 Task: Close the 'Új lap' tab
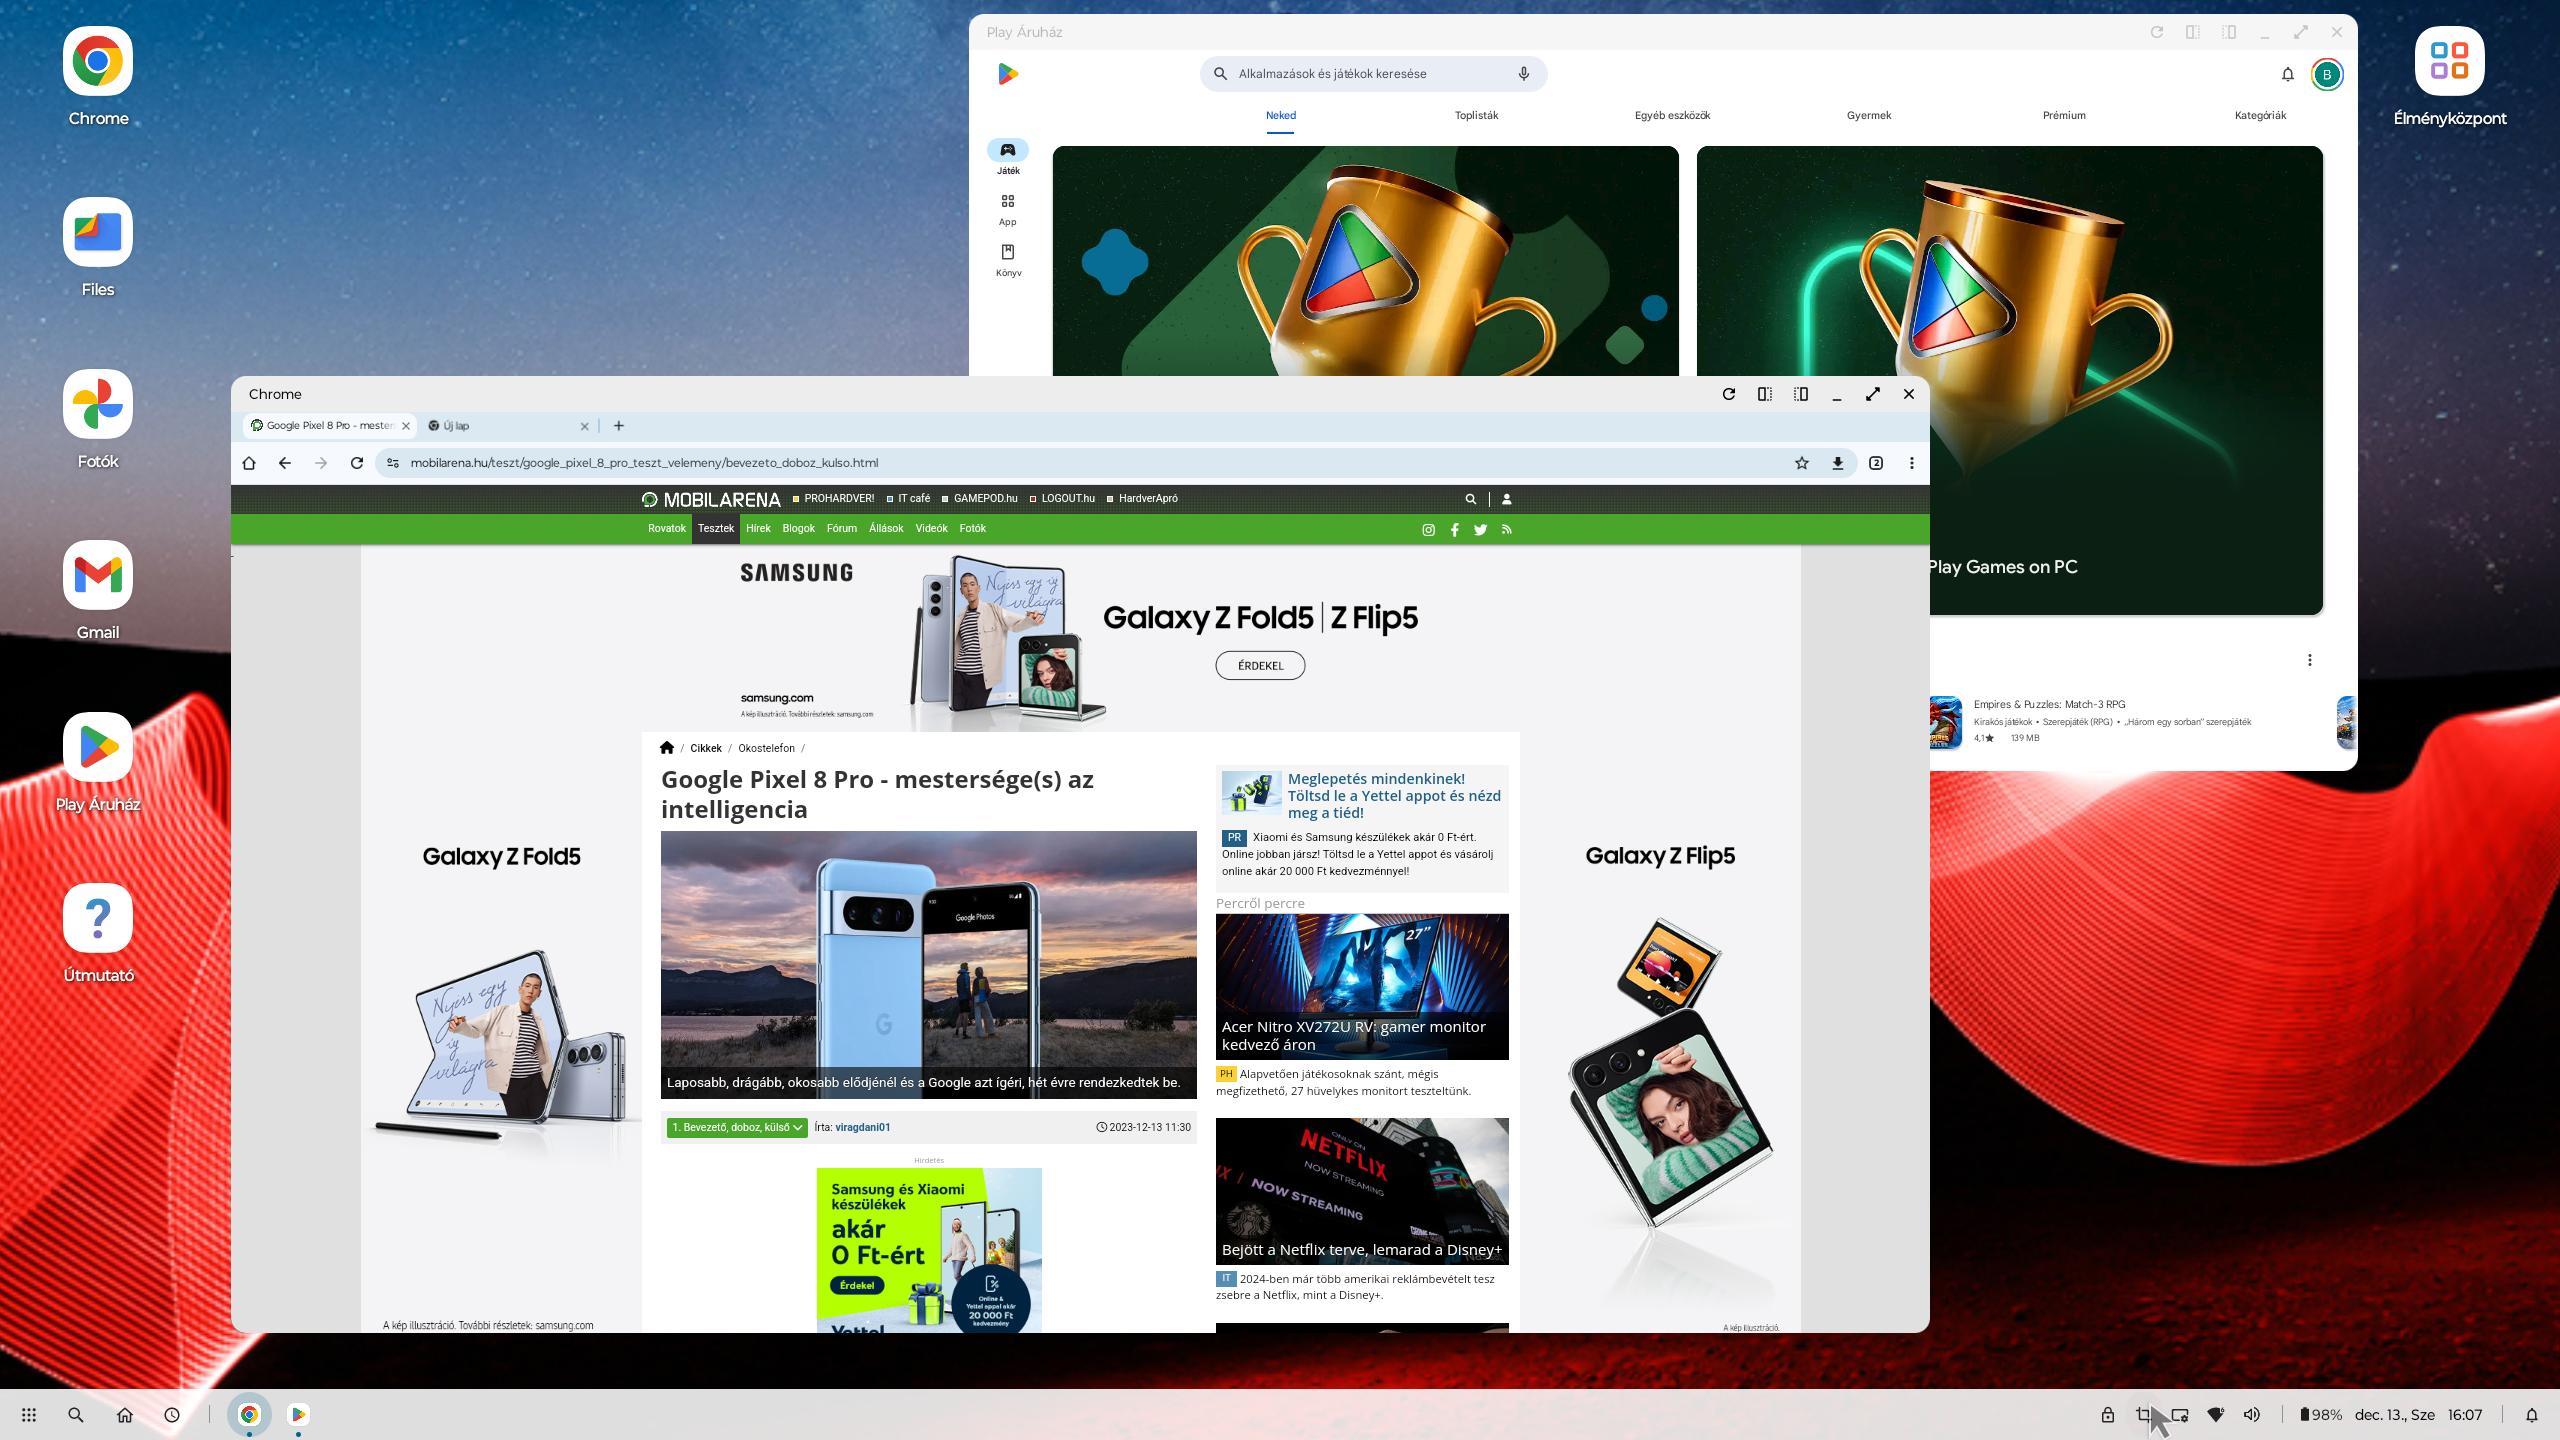click(x=585, y=426)
